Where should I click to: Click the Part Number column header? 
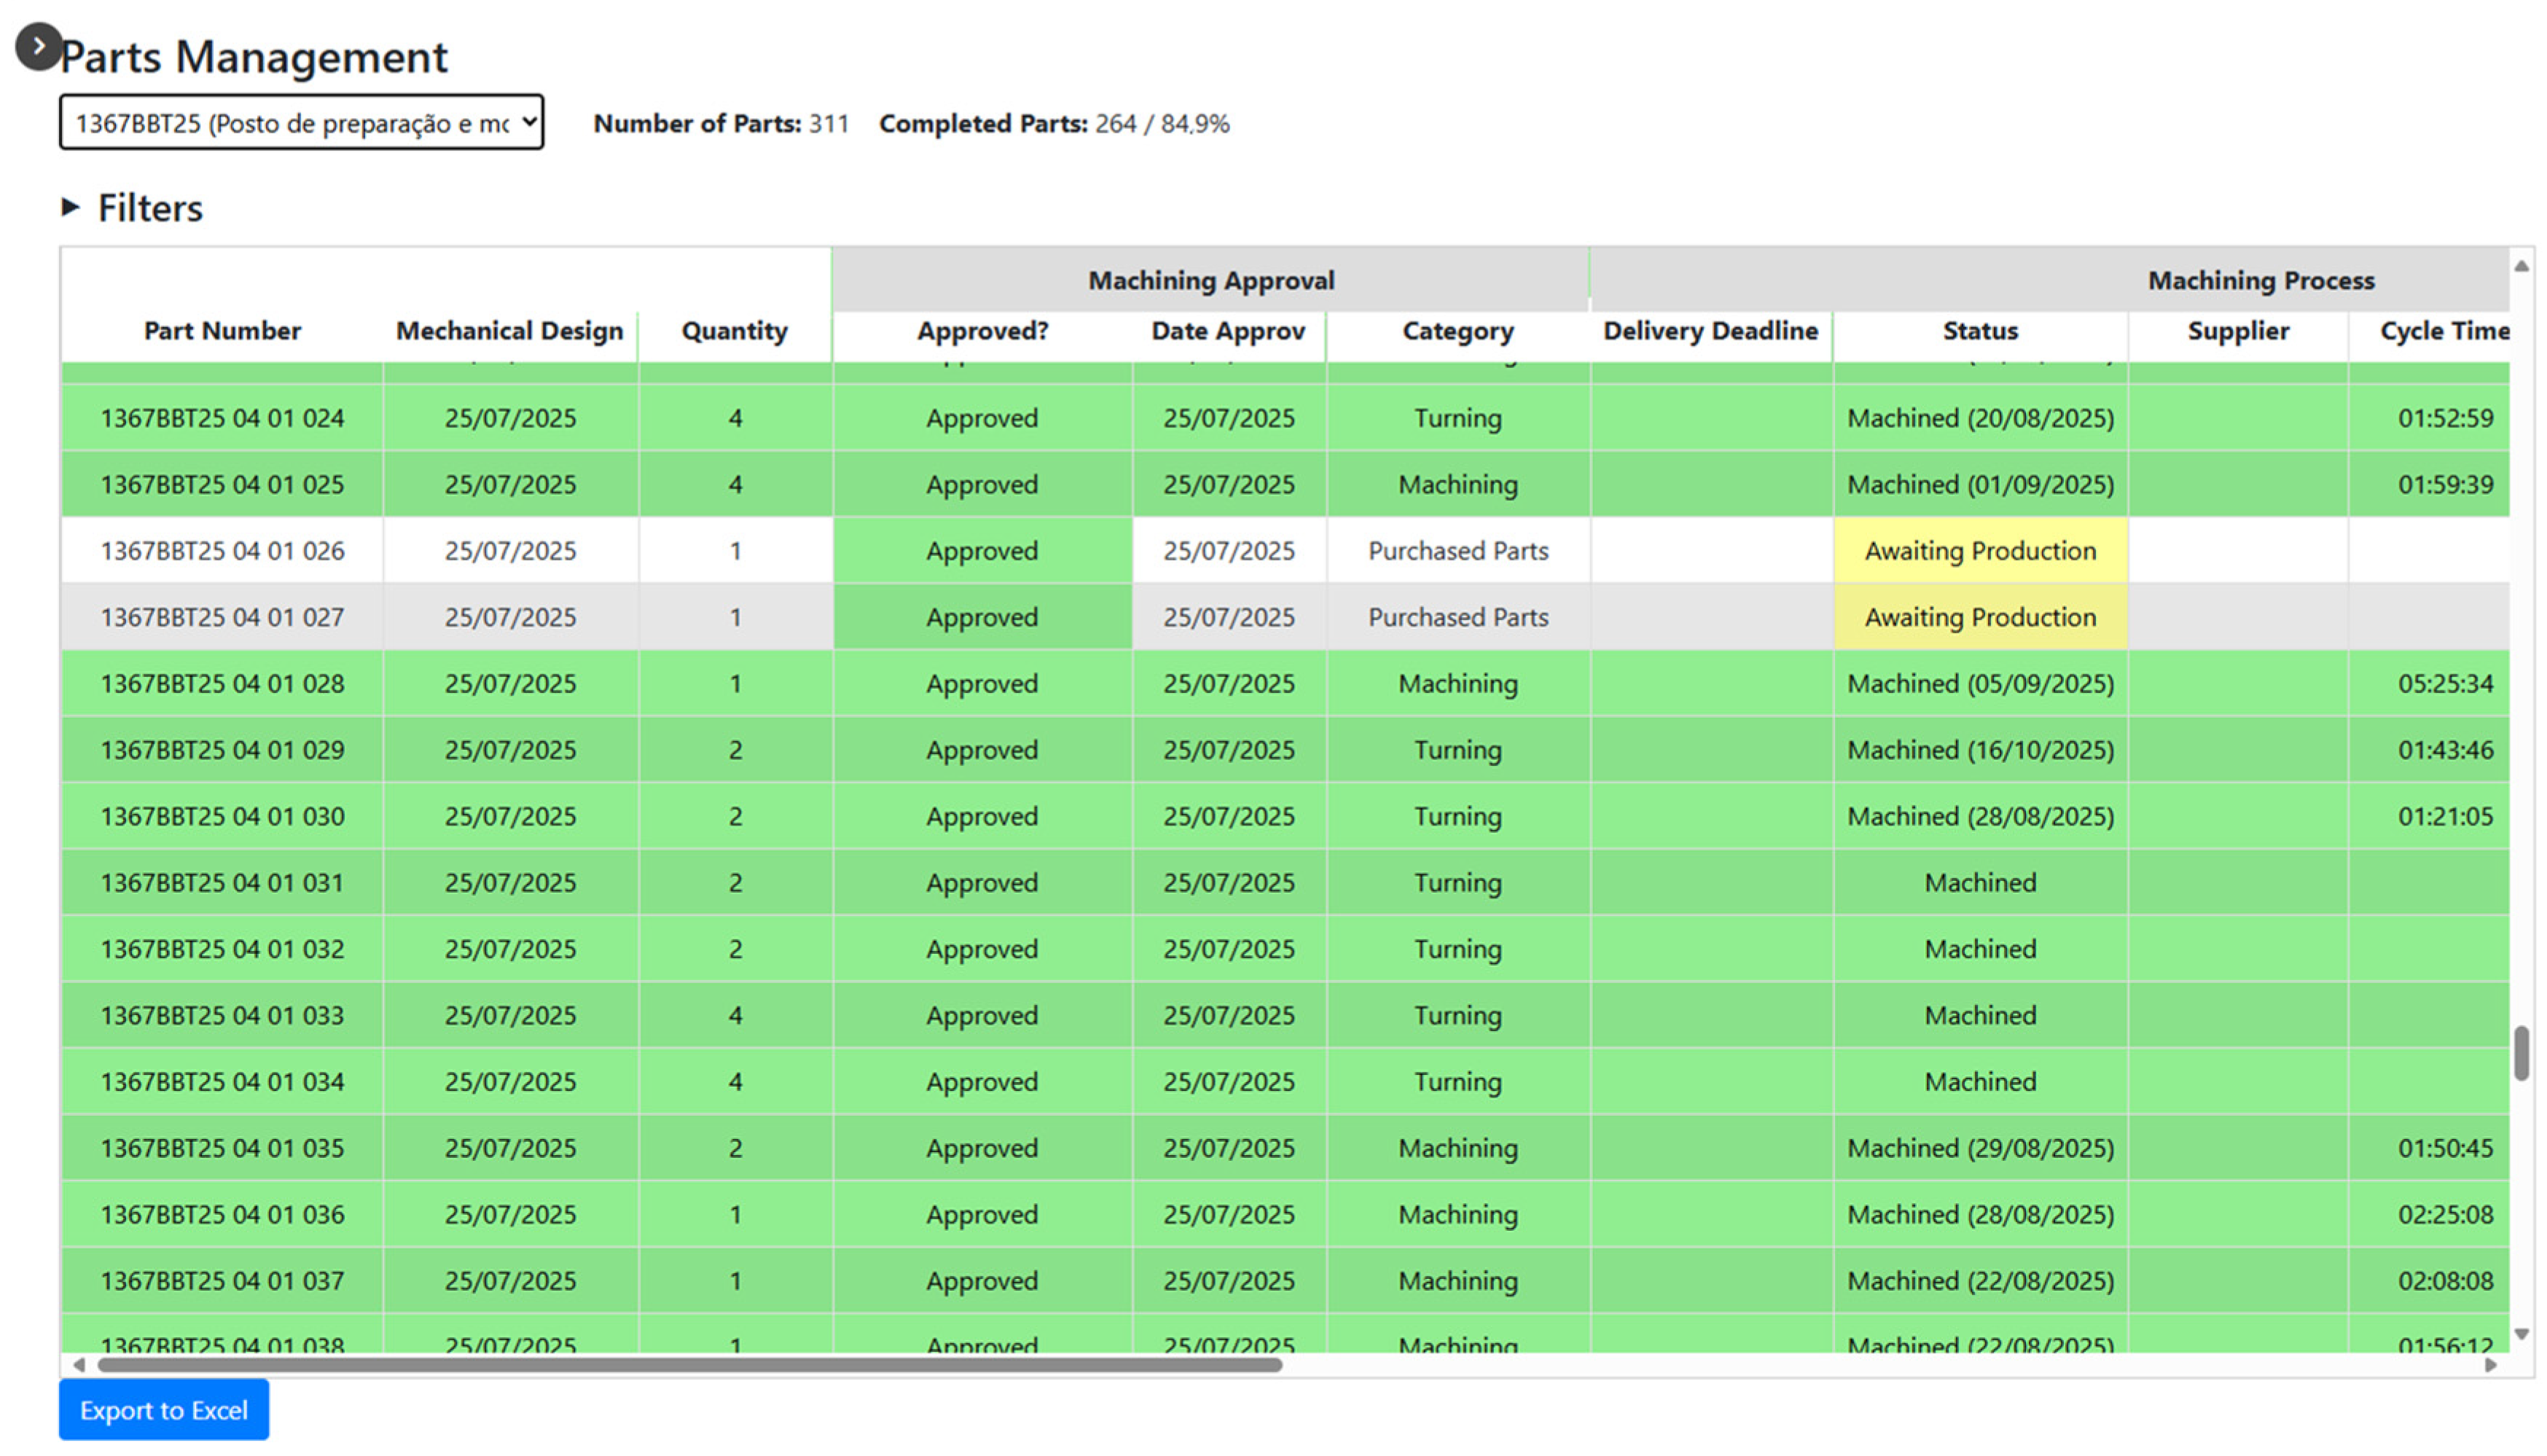tap(222, 331)
